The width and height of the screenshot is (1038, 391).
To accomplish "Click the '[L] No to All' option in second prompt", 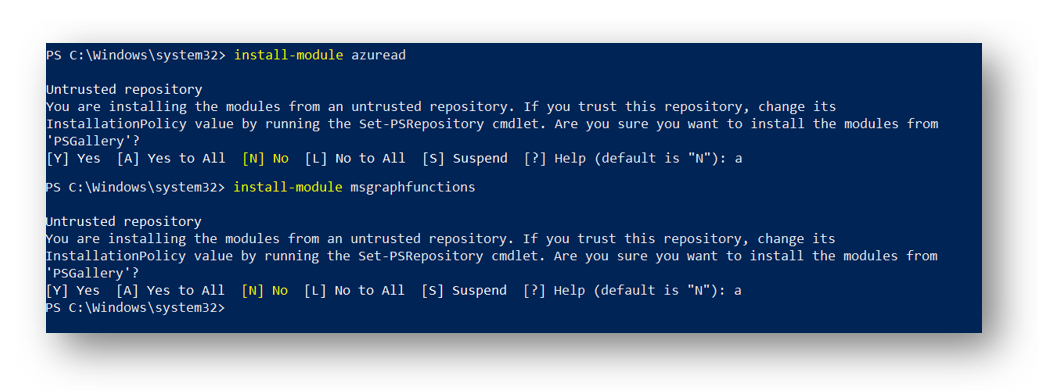I will 354,290.
